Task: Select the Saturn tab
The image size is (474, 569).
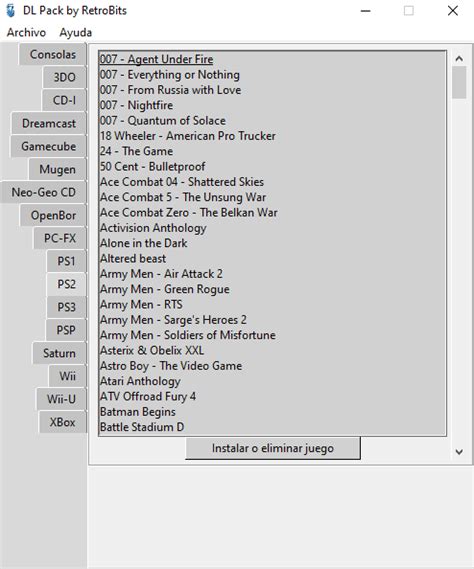Action: point(59,353)
